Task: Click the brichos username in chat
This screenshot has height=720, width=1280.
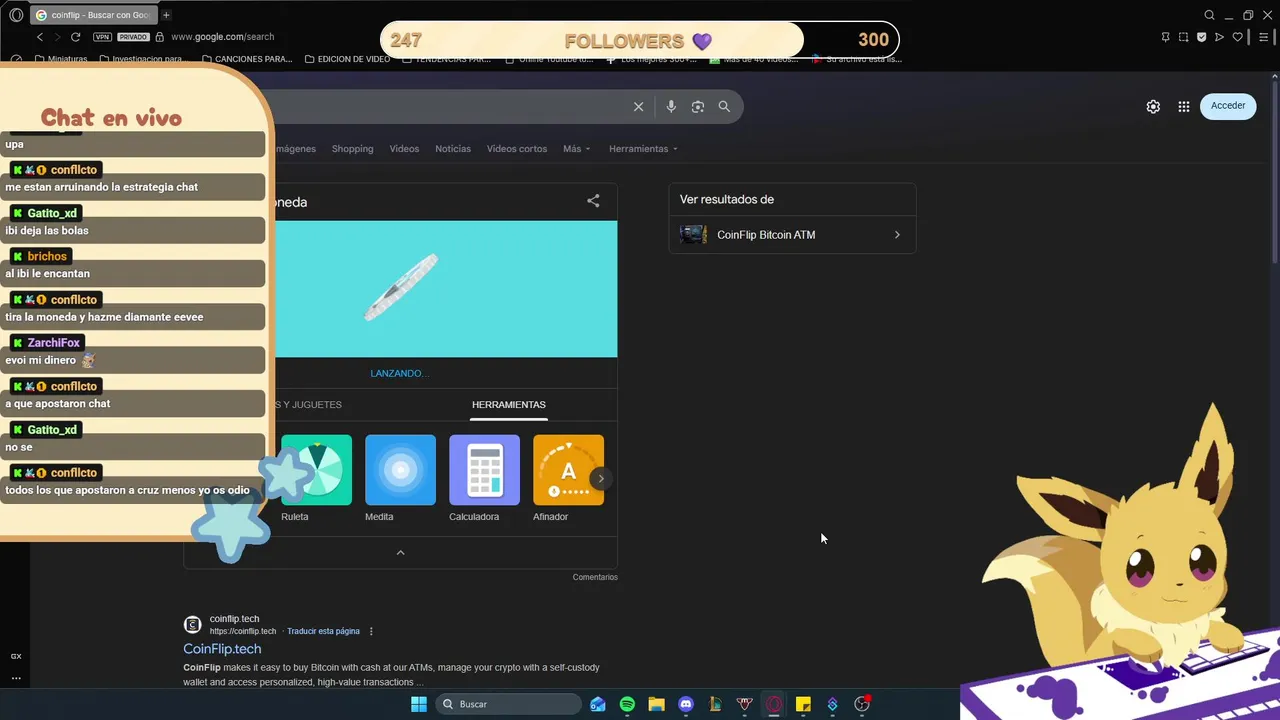Action: point(47,257)
